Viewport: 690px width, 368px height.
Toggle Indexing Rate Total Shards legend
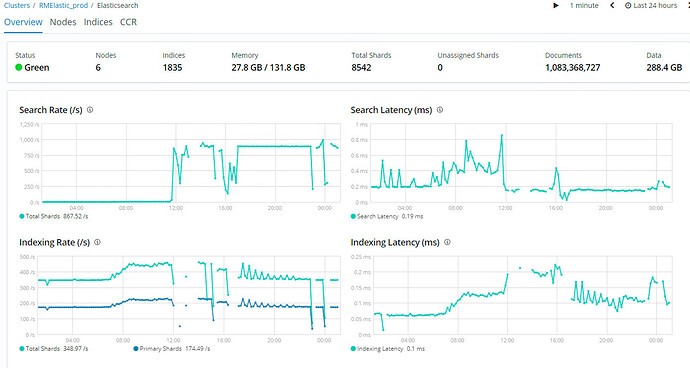[54, 349]
